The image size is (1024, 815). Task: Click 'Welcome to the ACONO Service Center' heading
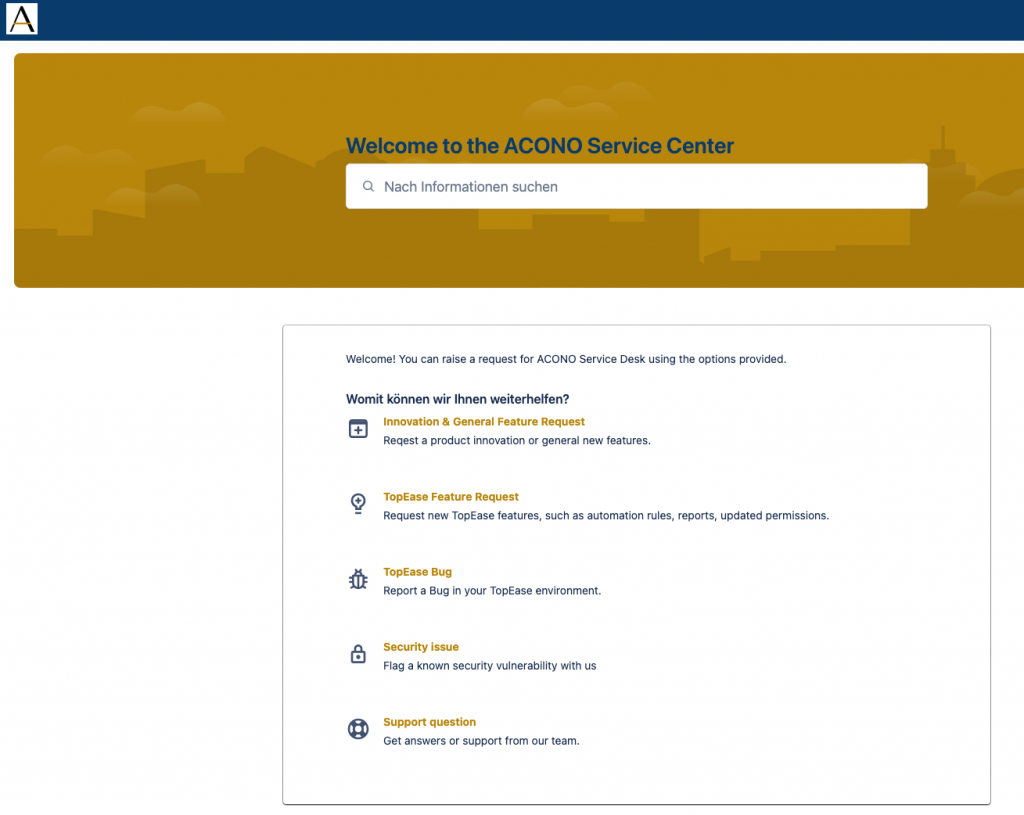(539, 146)
